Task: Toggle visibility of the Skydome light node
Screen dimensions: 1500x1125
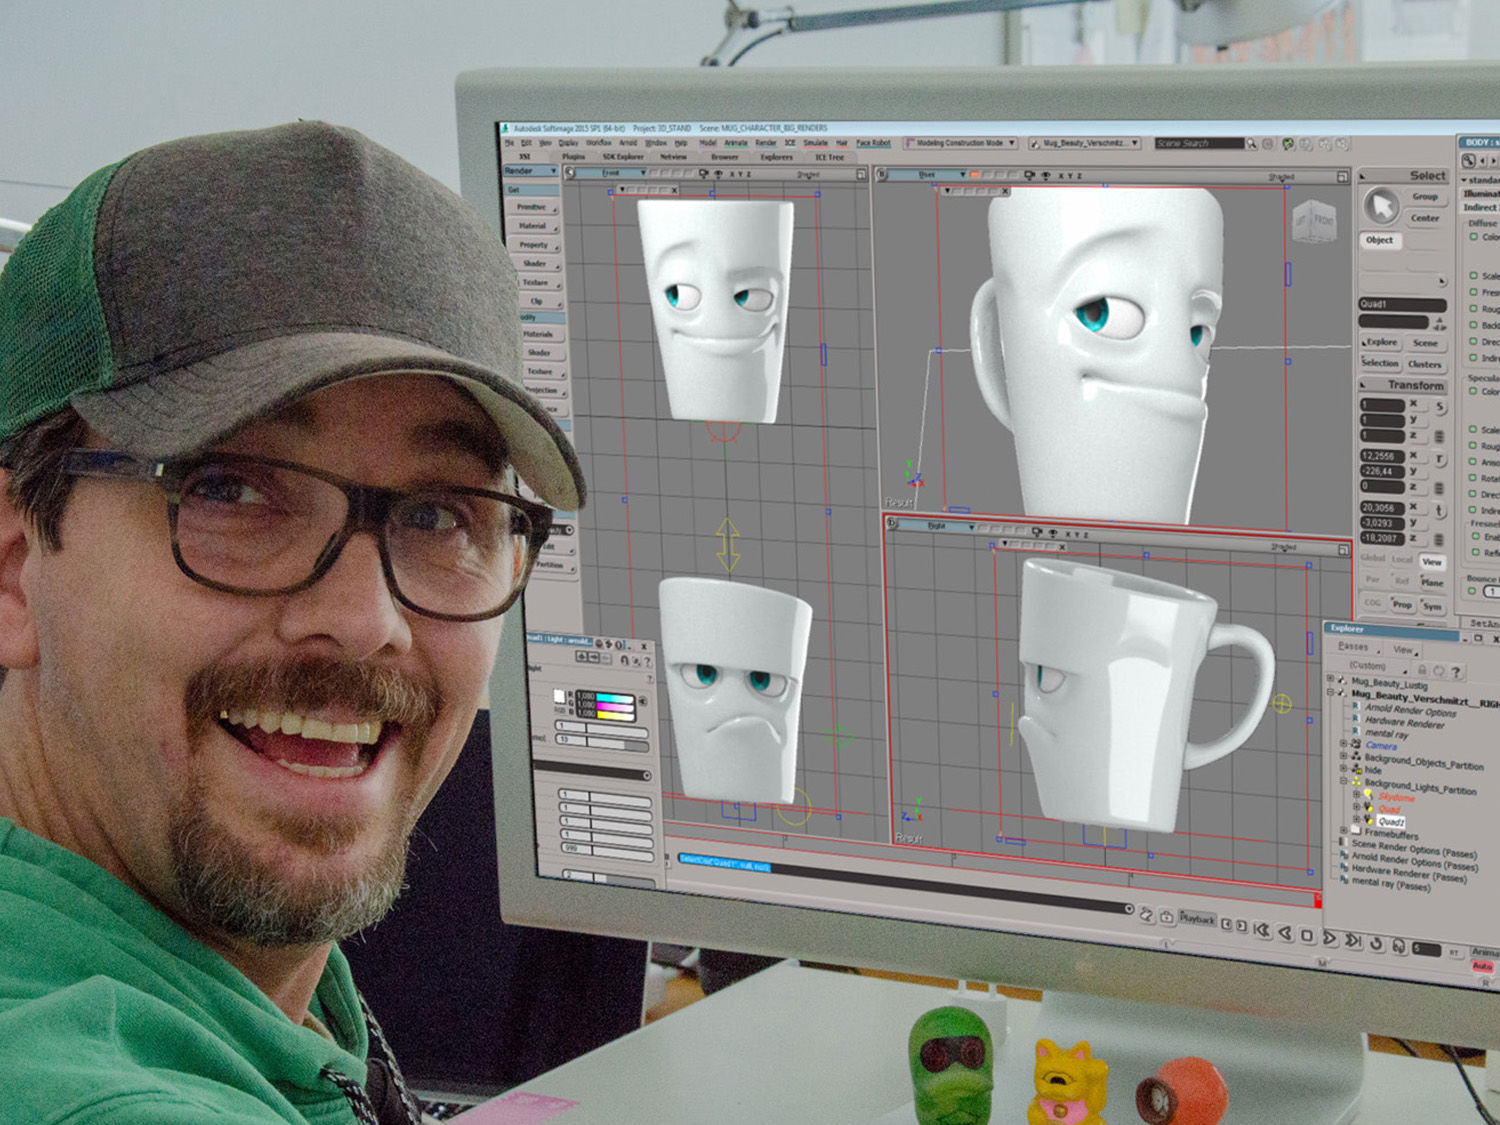Action: point(1368,793)
